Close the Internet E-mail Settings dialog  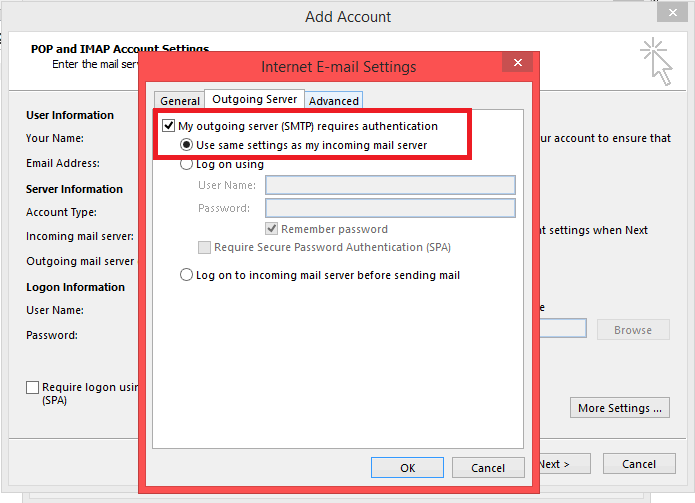[x=517, y=64]
